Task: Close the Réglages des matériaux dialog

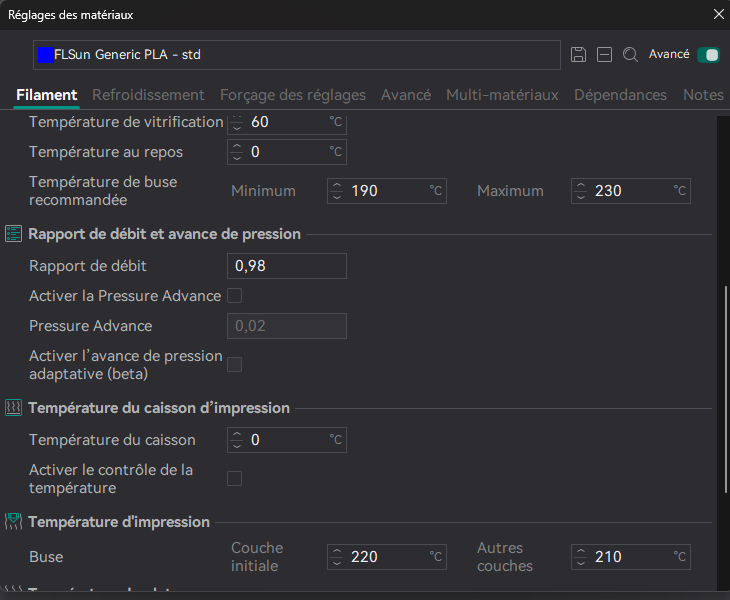Action: click(718, 14)
